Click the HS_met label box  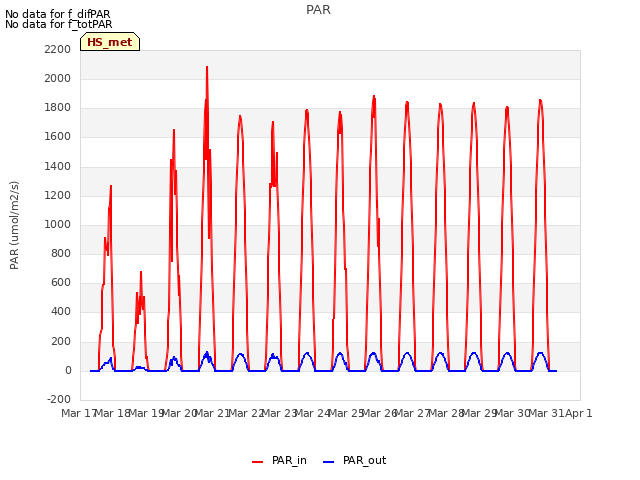[x=110, y=42]
